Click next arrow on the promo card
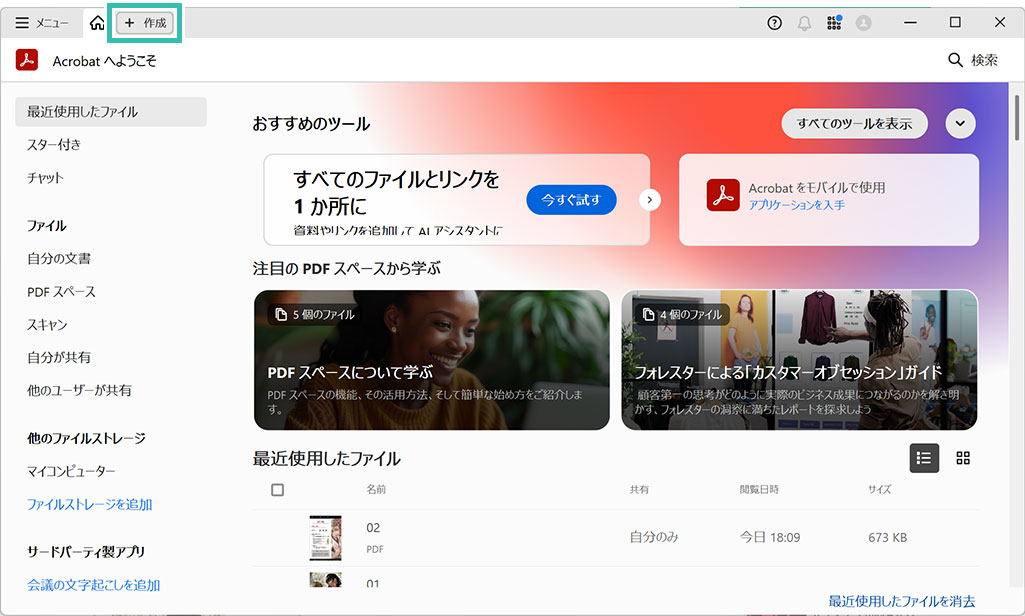 click(650, 200)
